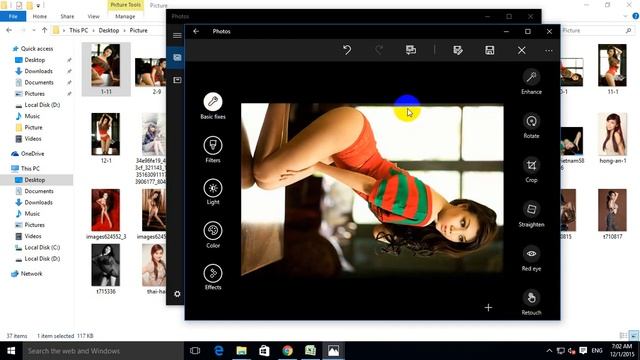Image resolution: width=640 pixels, height=360 pixels.
Task: Click the taskbar search box
Action: tap(103, 351)
